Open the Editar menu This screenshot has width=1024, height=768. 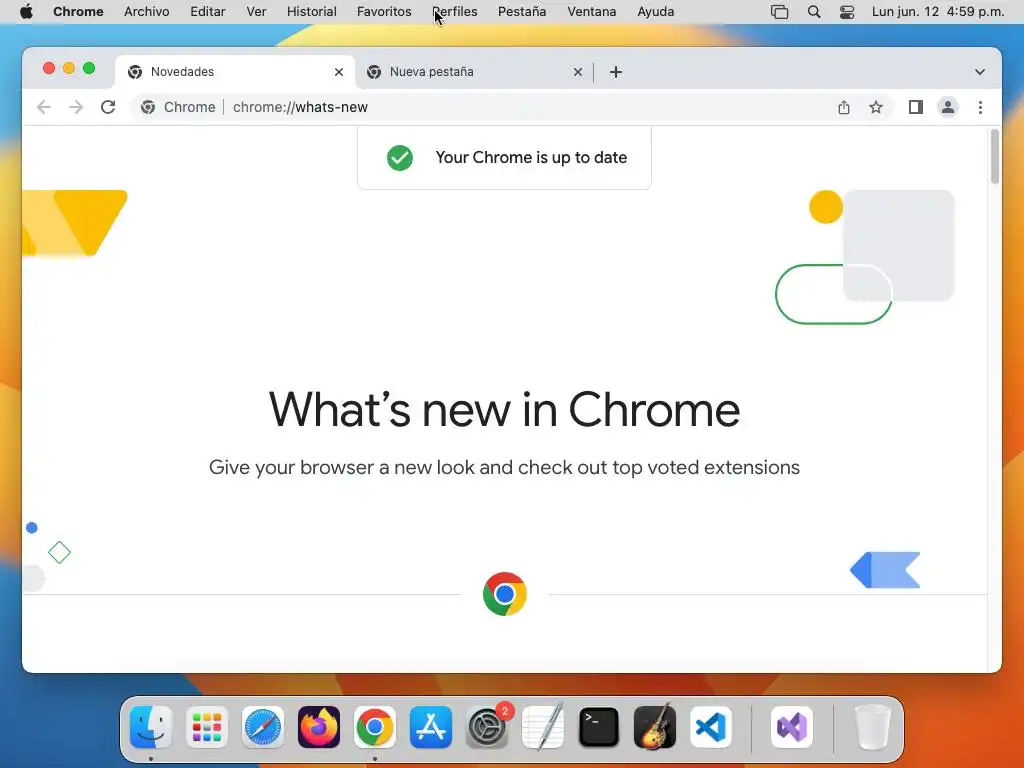[x=208, y=12]
